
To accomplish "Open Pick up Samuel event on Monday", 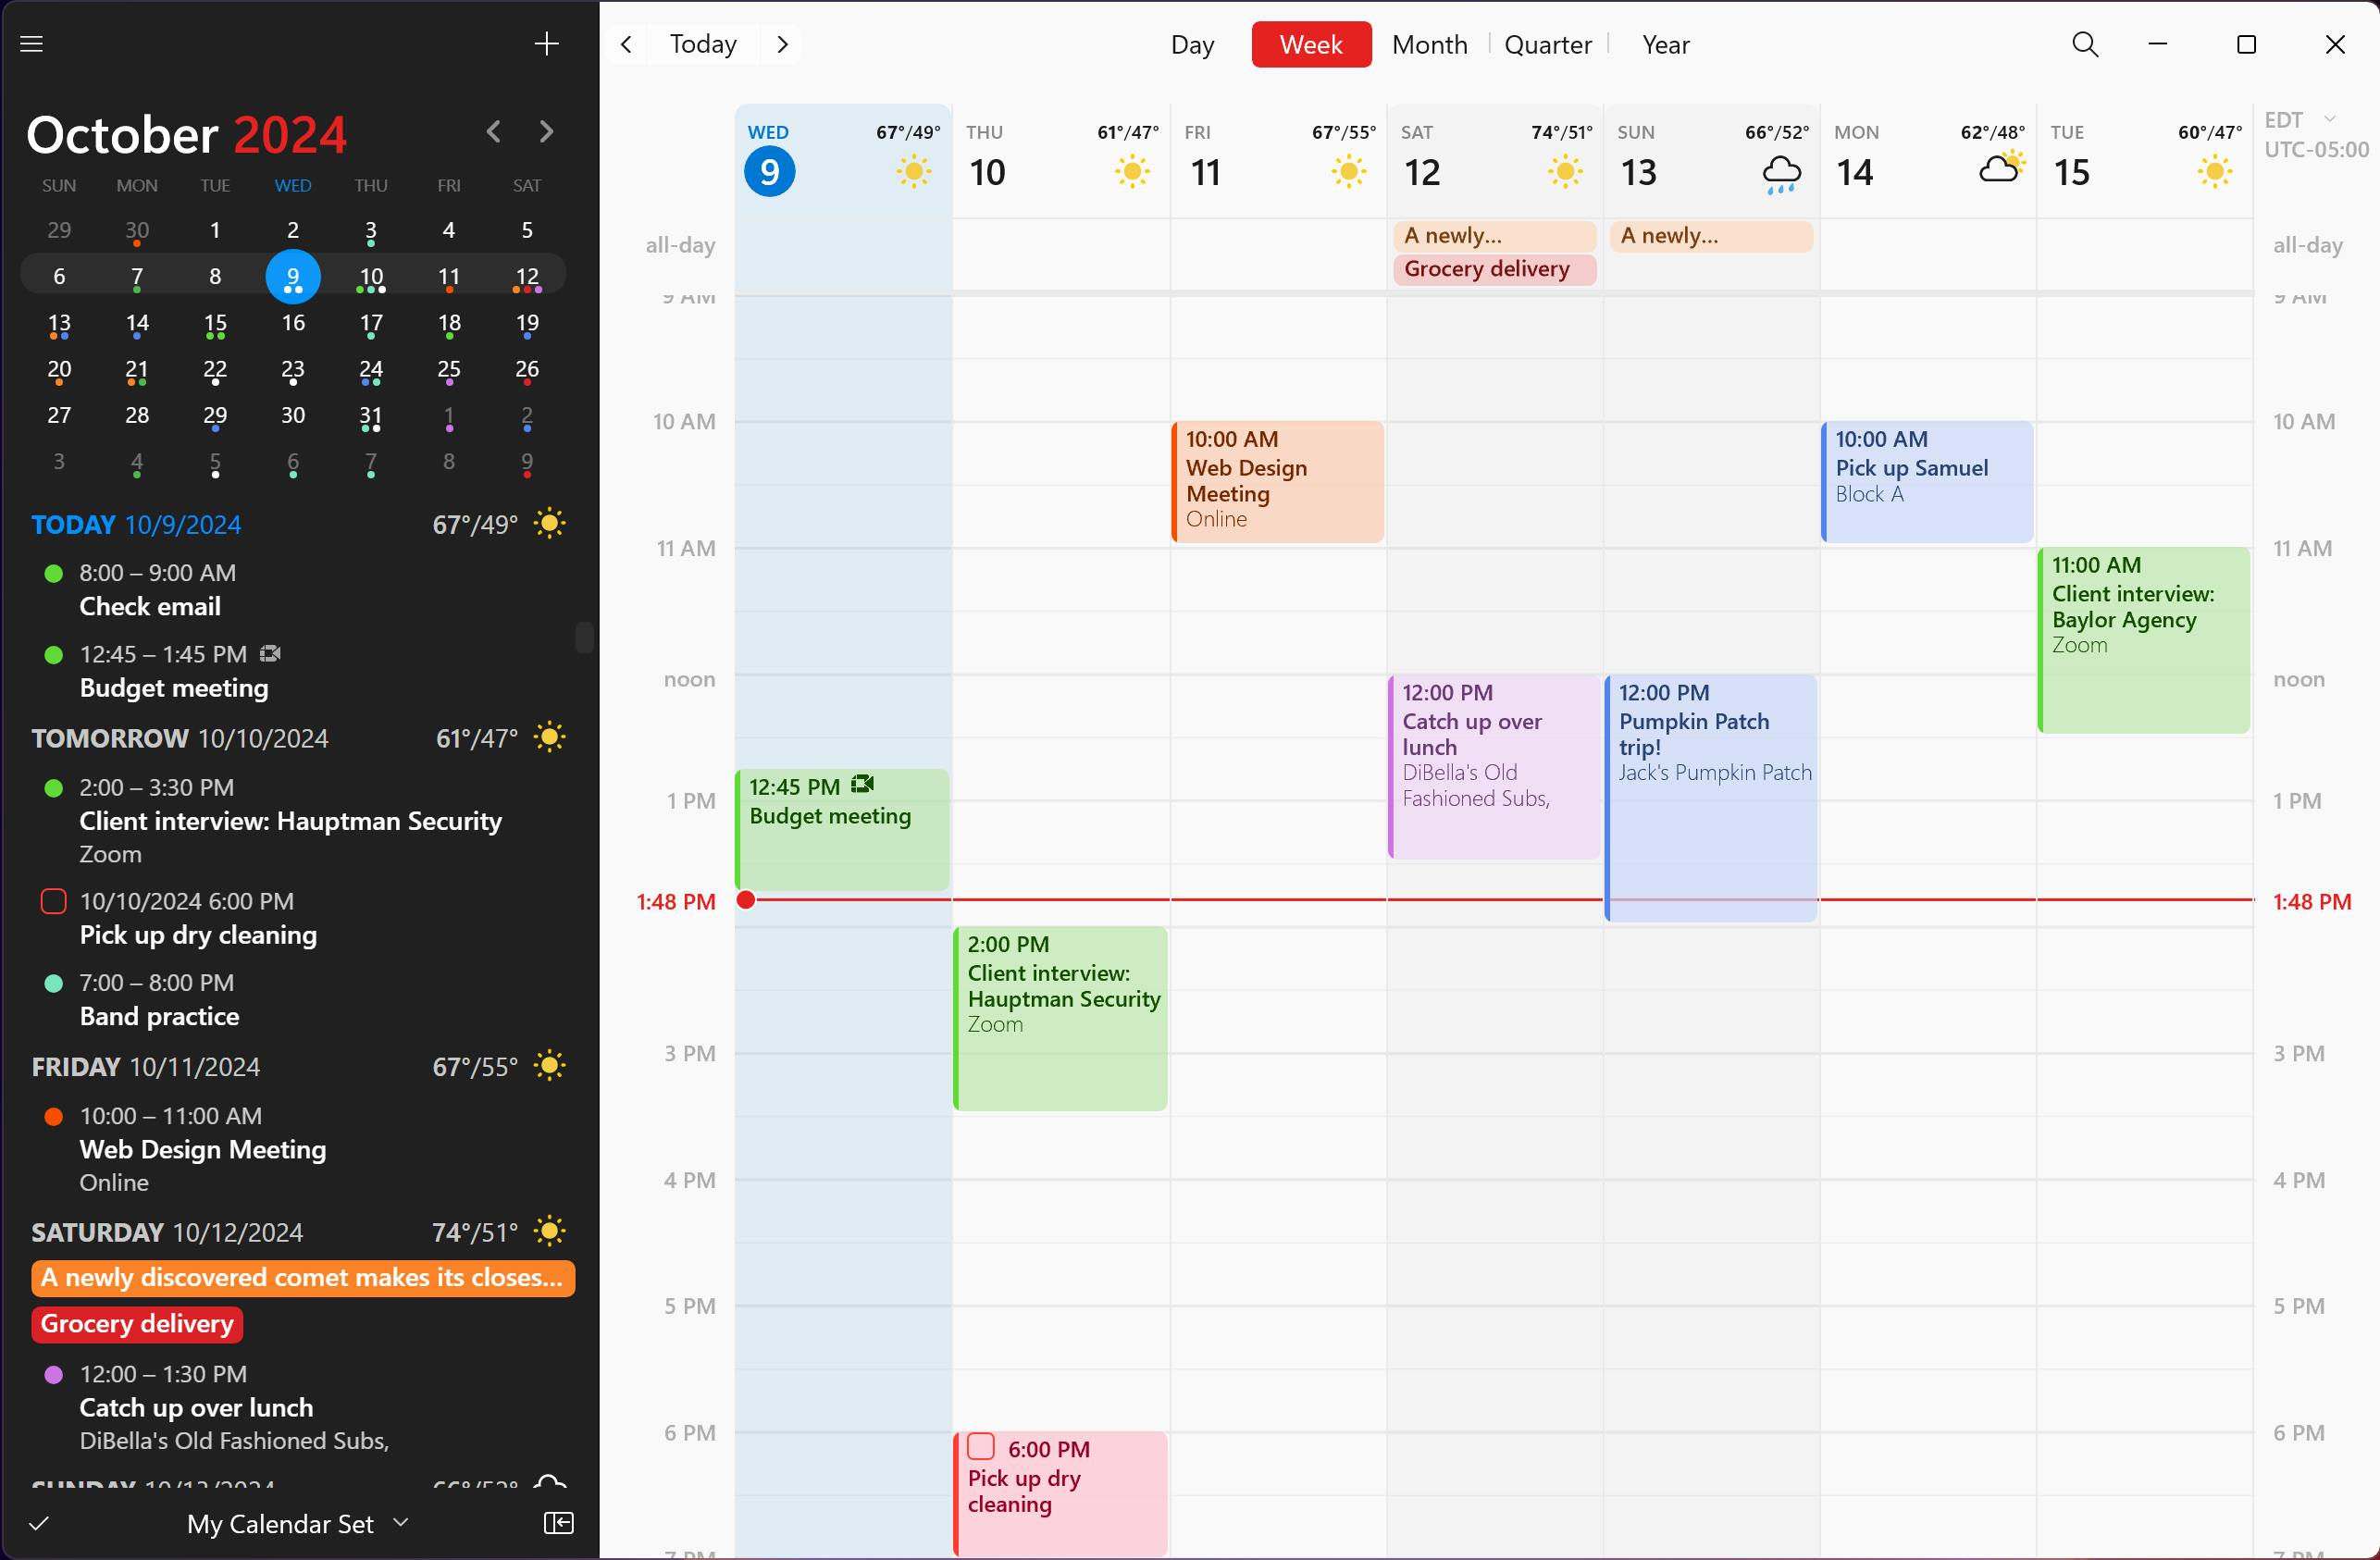I will point(1926,482).
